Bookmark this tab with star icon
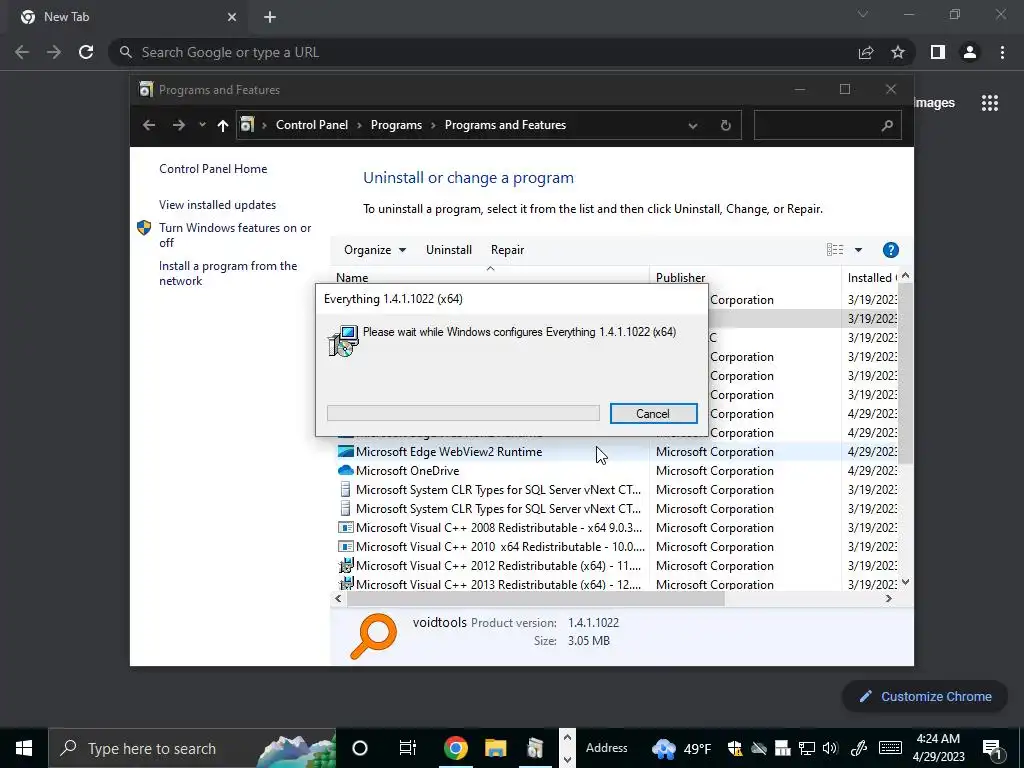This screenshot has height=768, width=1024. [x=898, y=52]
